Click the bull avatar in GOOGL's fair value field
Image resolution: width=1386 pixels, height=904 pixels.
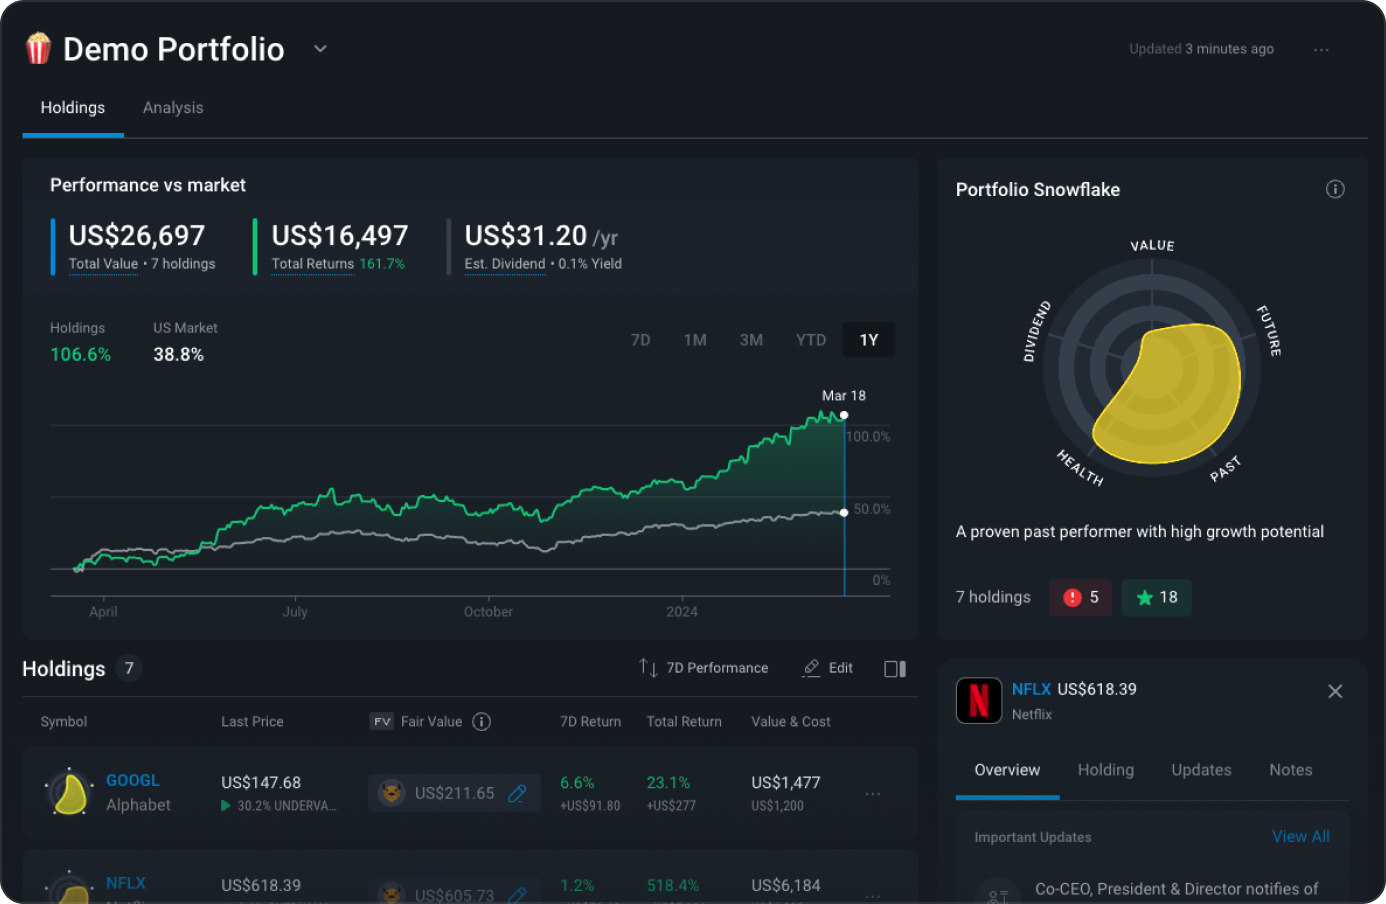point(389,792)
